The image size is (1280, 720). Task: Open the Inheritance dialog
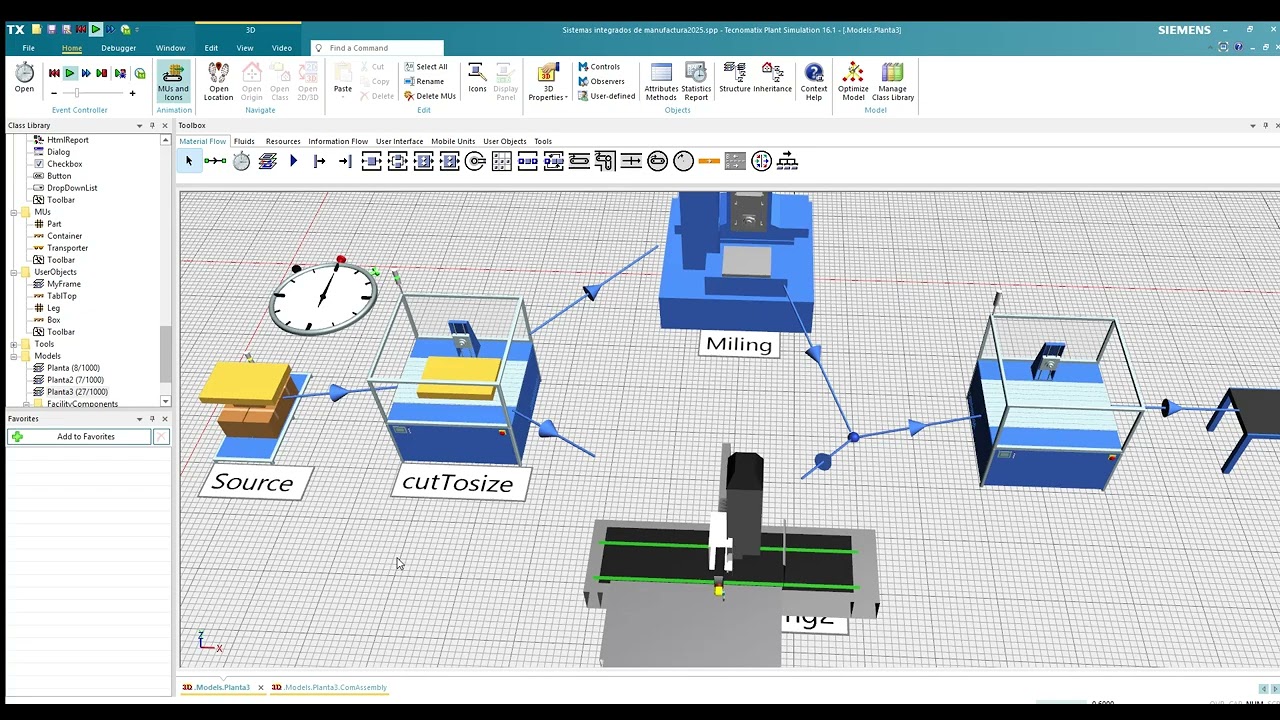coord(772,78)
